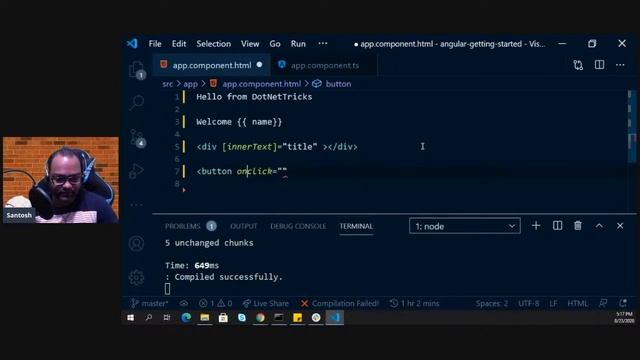Change encoding via UTF-8 status item
This screenshot has height=360, width=640.
point(529,303)
